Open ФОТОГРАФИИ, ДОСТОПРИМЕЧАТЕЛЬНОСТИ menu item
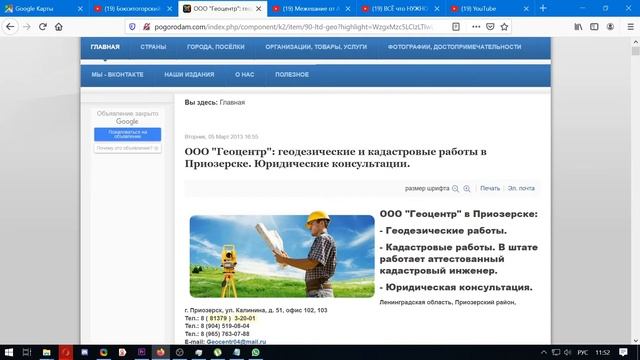 tap(454, 47)
